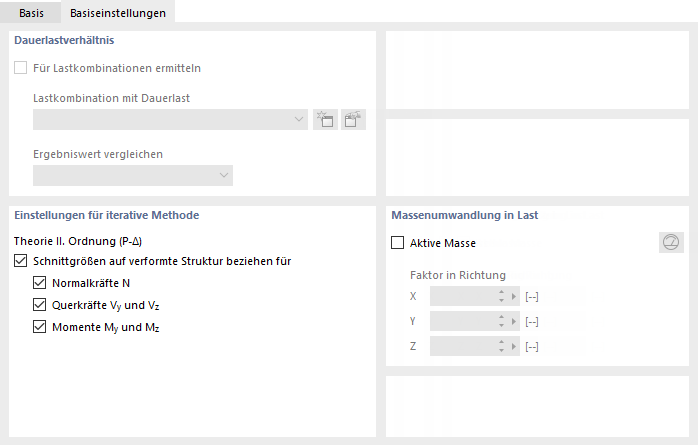
Task: Click the X direction factor field
Action: [x=462, y=296]
